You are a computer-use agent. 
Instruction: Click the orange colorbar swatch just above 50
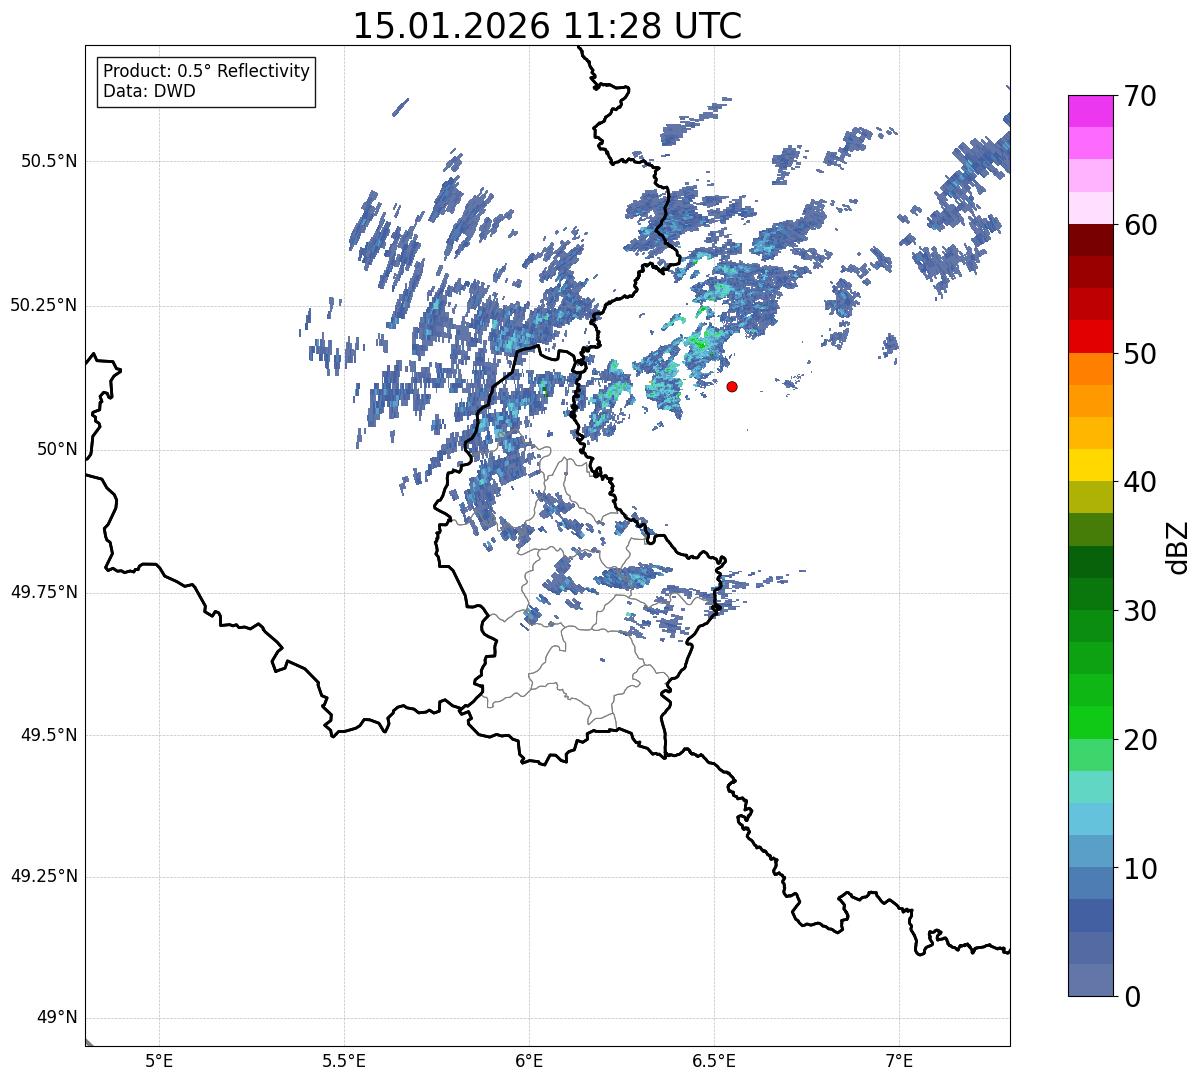(1090, 369)
